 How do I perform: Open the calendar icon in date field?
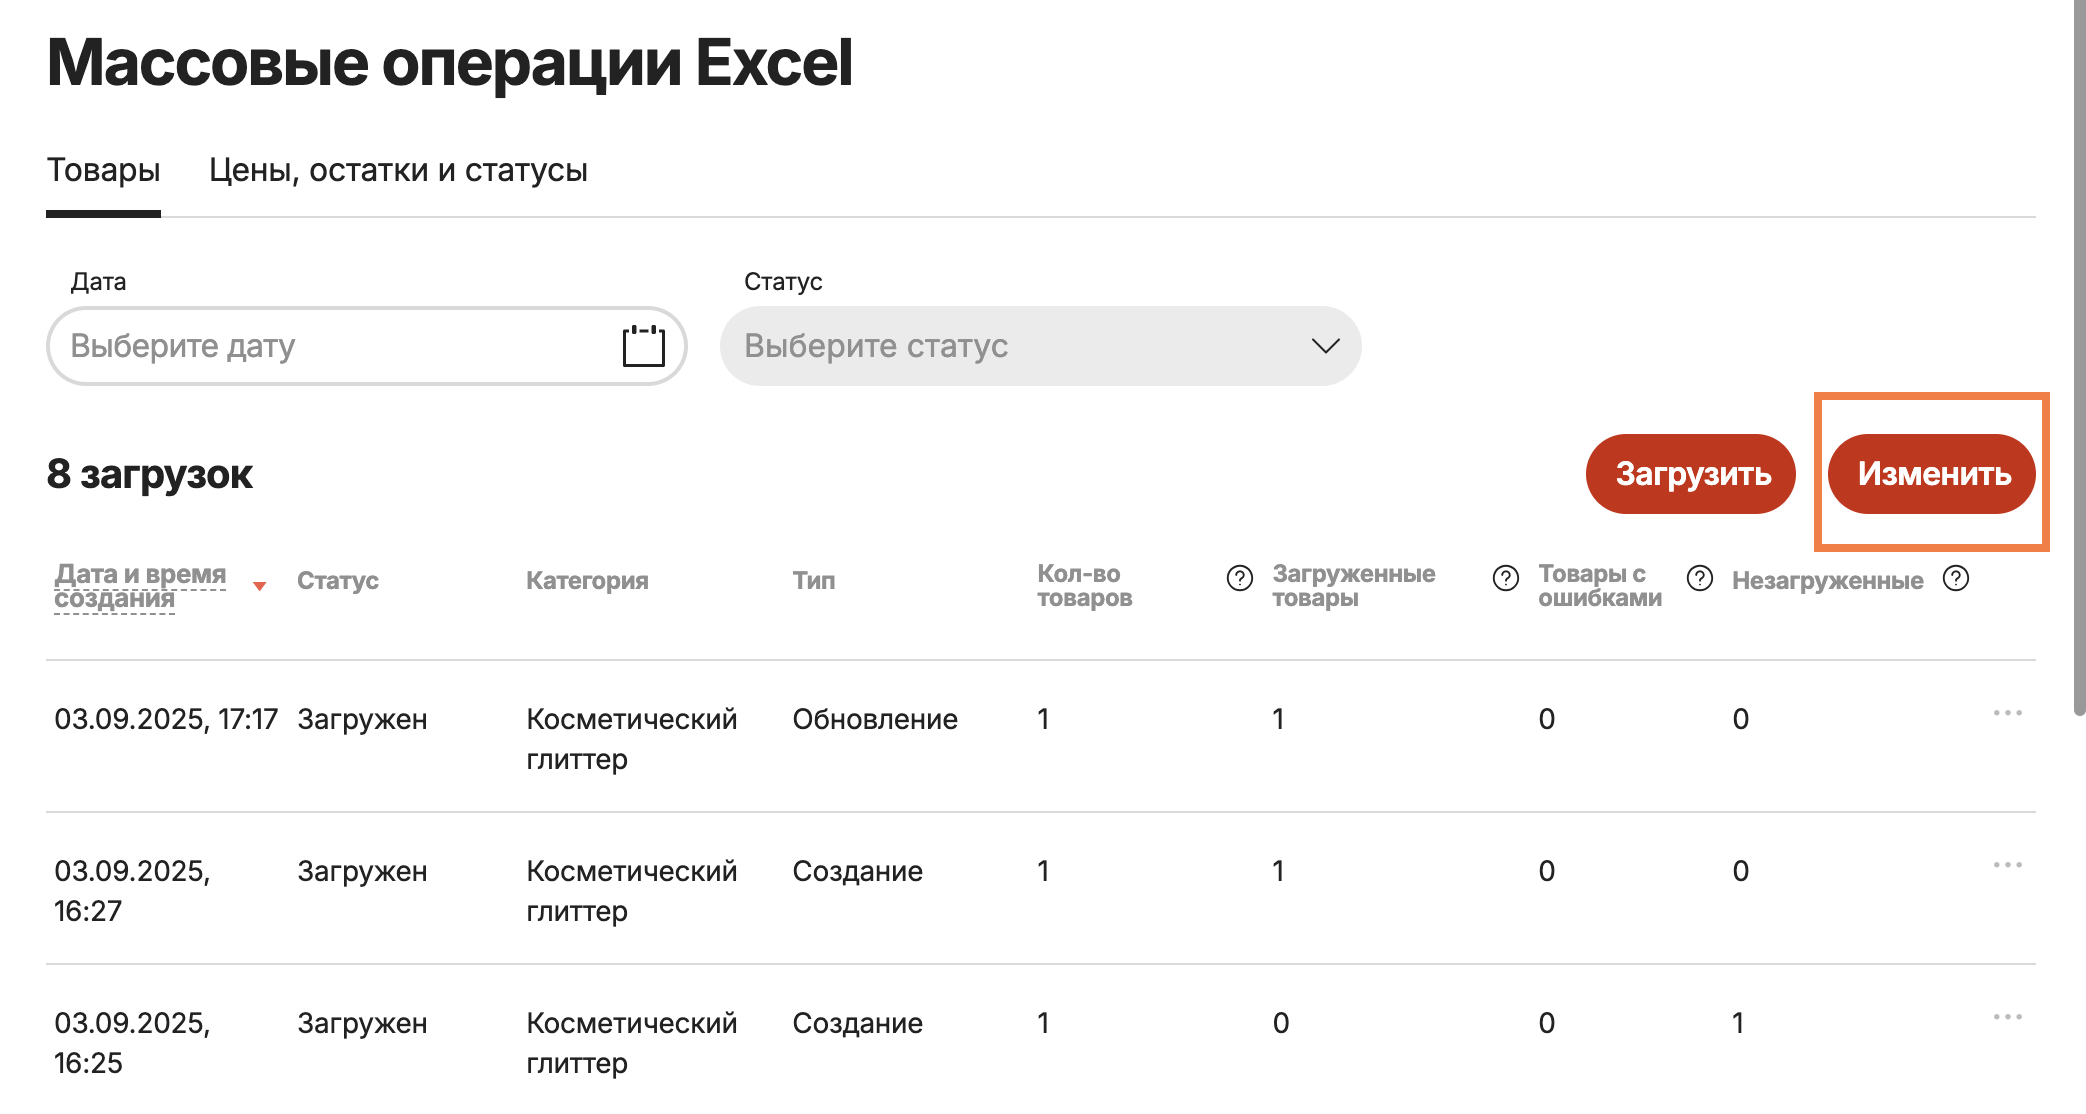pos(643,346)
